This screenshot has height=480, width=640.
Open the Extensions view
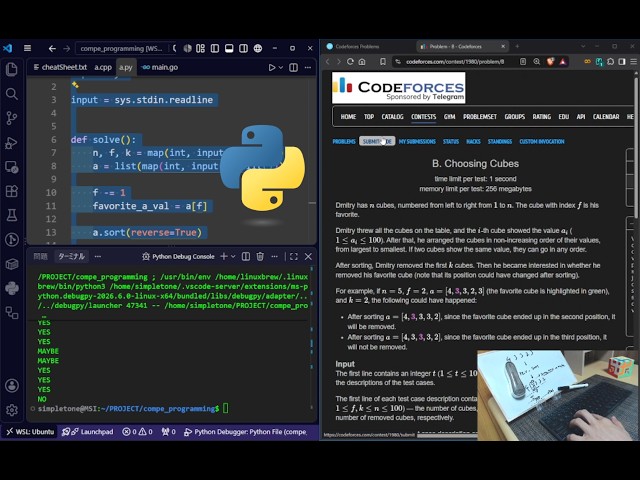[x=12, y=191]
